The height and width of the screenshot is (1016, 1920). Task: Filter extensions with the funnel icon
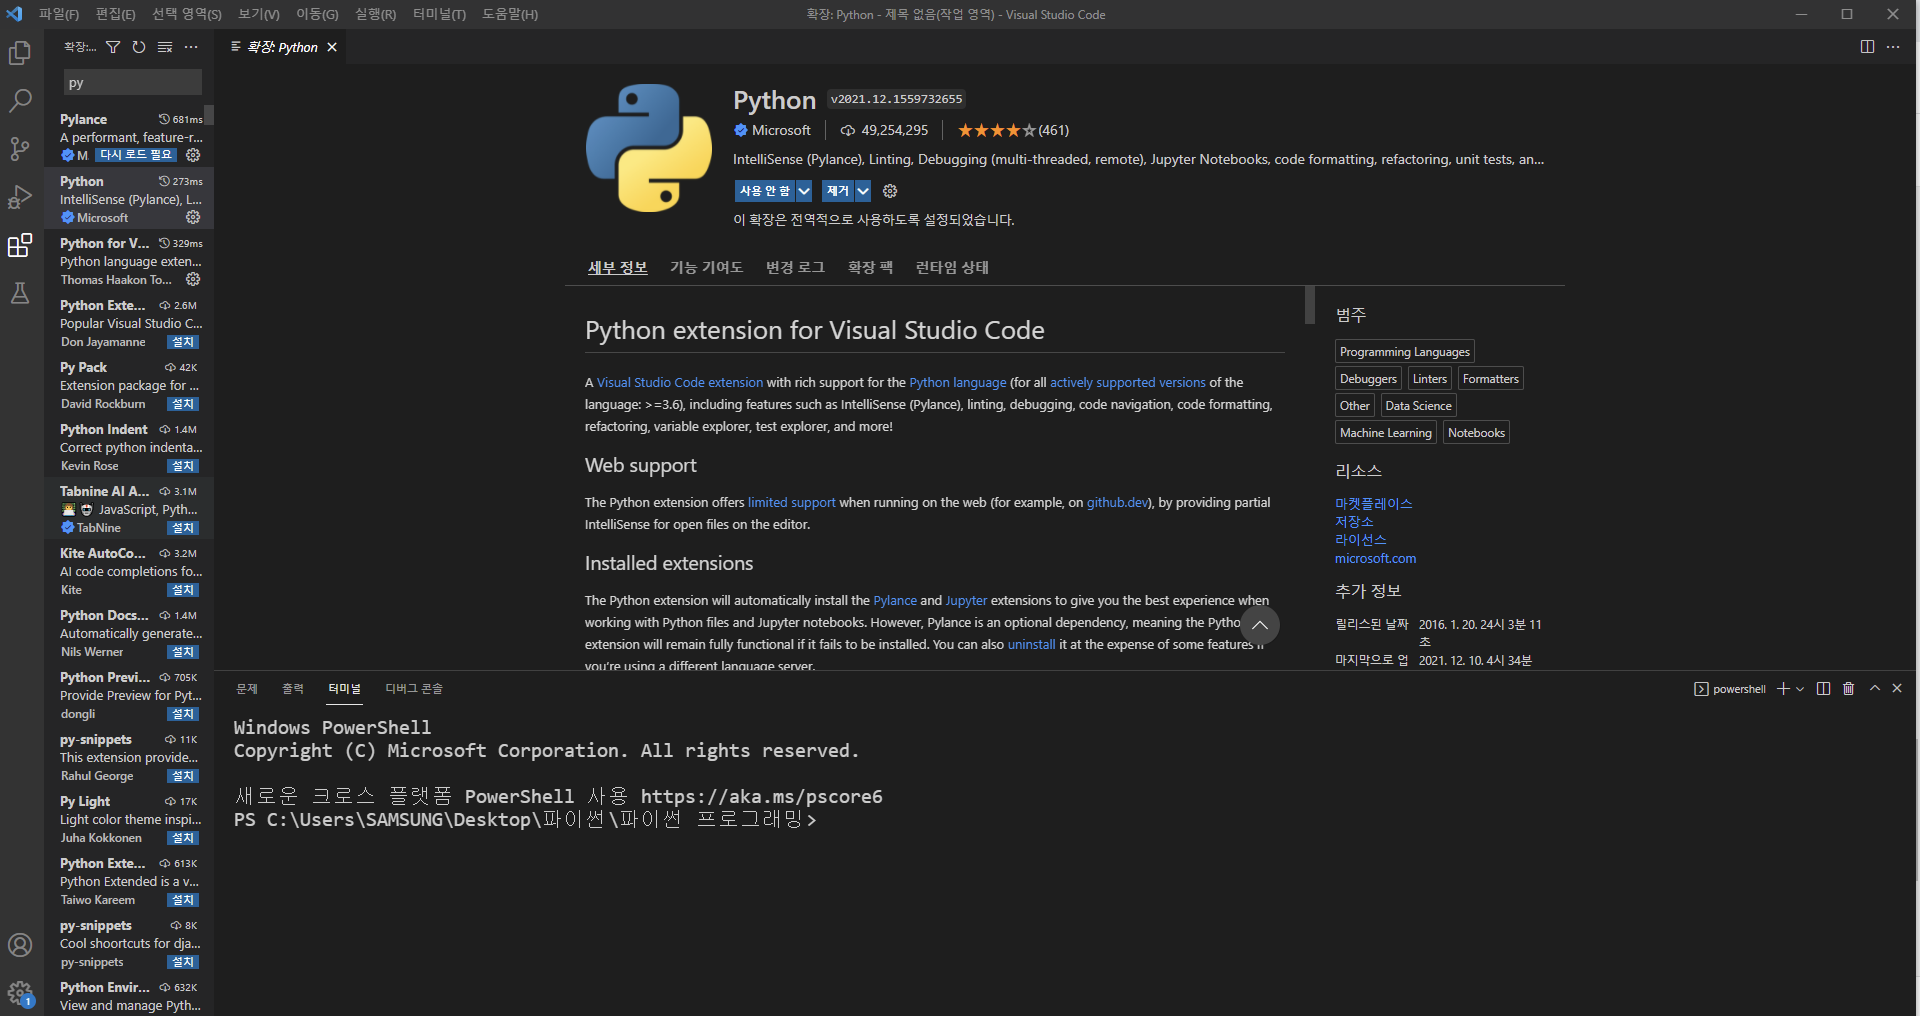click(113, 47)
